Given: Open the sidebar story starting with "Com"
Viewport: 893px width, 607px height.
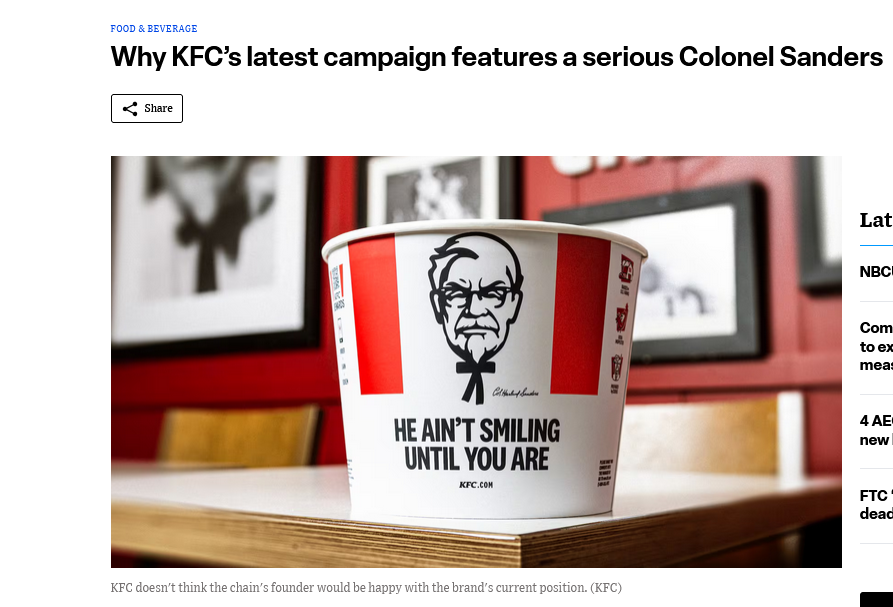Looking at the screenshot, I should (876, 346).
